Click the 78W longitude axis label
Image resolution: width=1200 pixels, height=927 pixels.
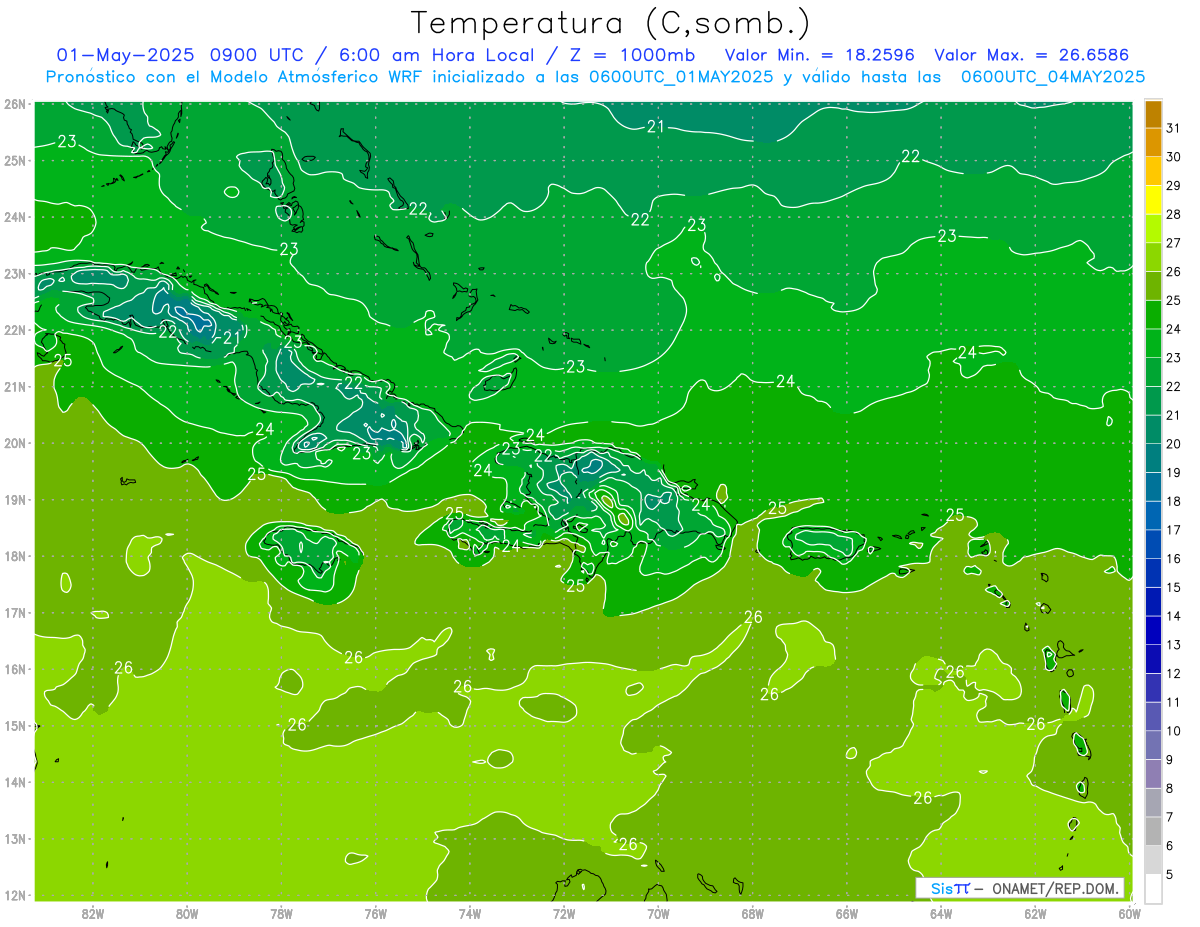pos(281,913)
